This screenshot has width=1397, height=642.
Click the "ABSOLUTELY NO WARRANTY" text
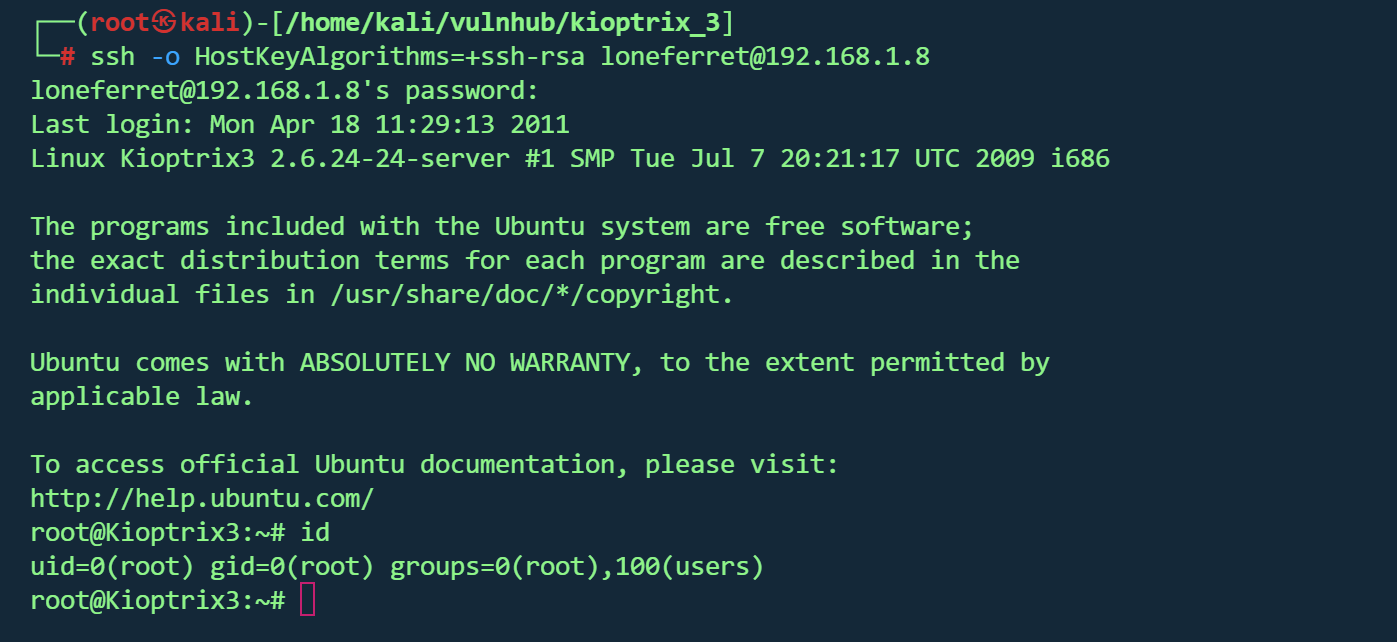(465, 362)
